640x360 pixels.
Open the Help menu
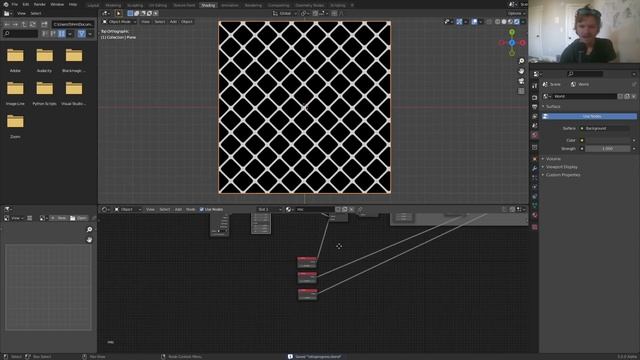(x=73, y=4)
